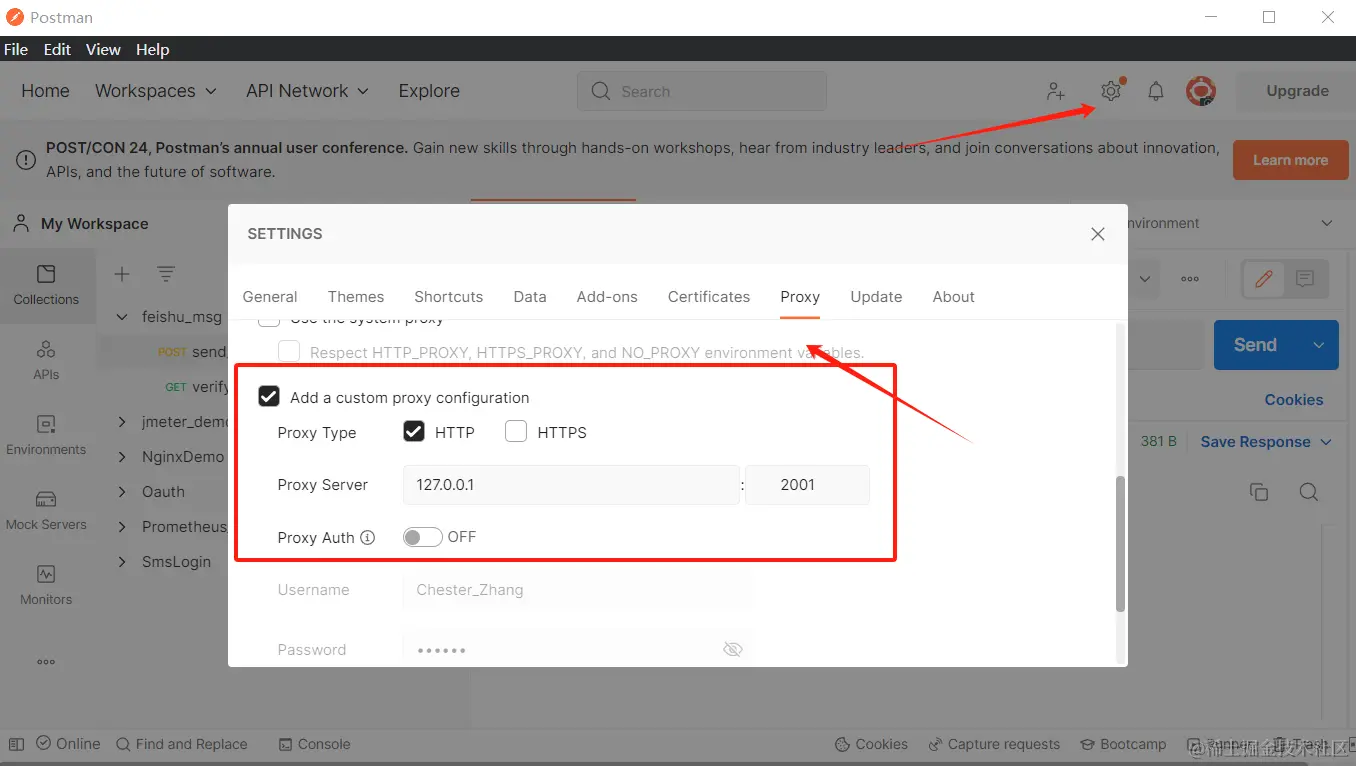Screen dimensions: 1356x766
Task: Click the comments icon beside pencil
Action: tap(1305, 279)
